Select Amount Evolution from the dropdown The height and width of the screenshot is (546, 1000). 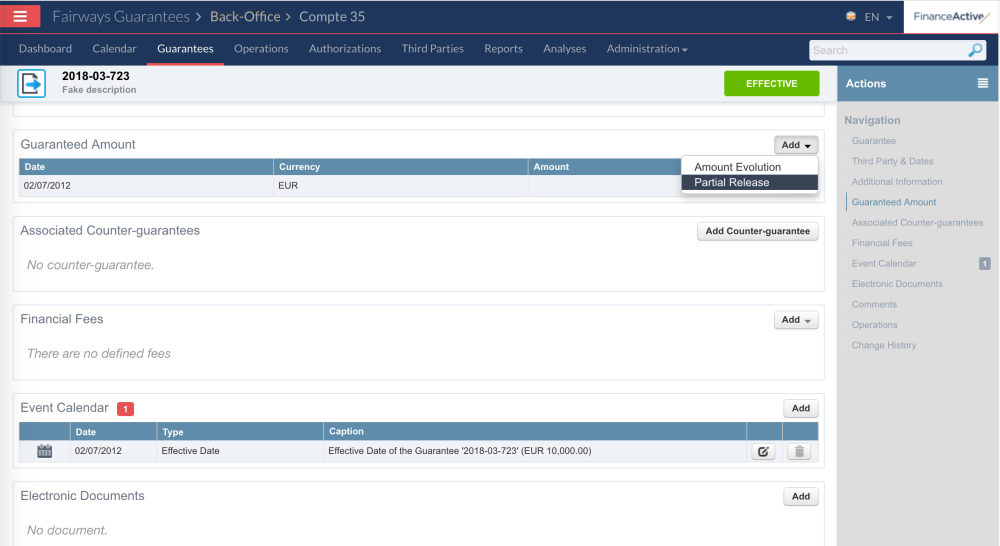[749, 167]
